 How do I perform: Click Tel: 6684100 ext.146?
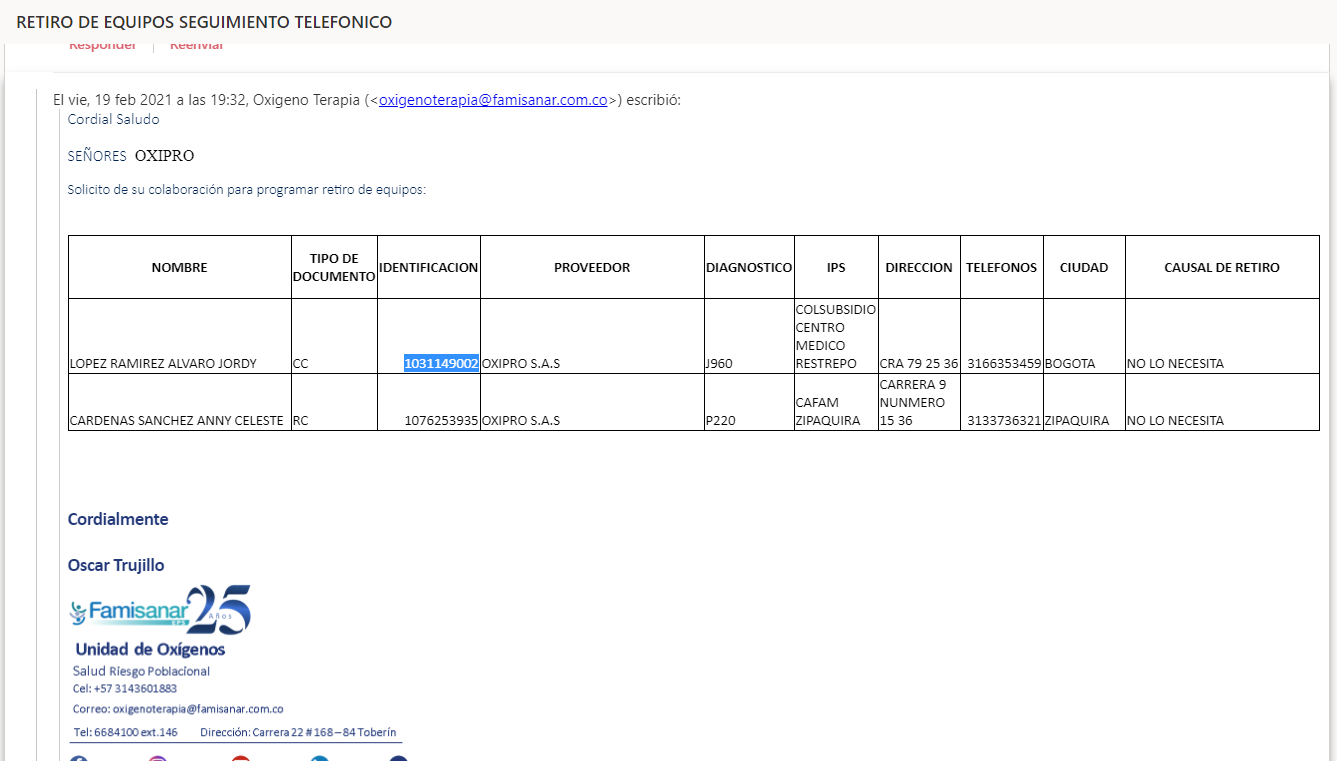pyautogui.click(x=126, y=732)
